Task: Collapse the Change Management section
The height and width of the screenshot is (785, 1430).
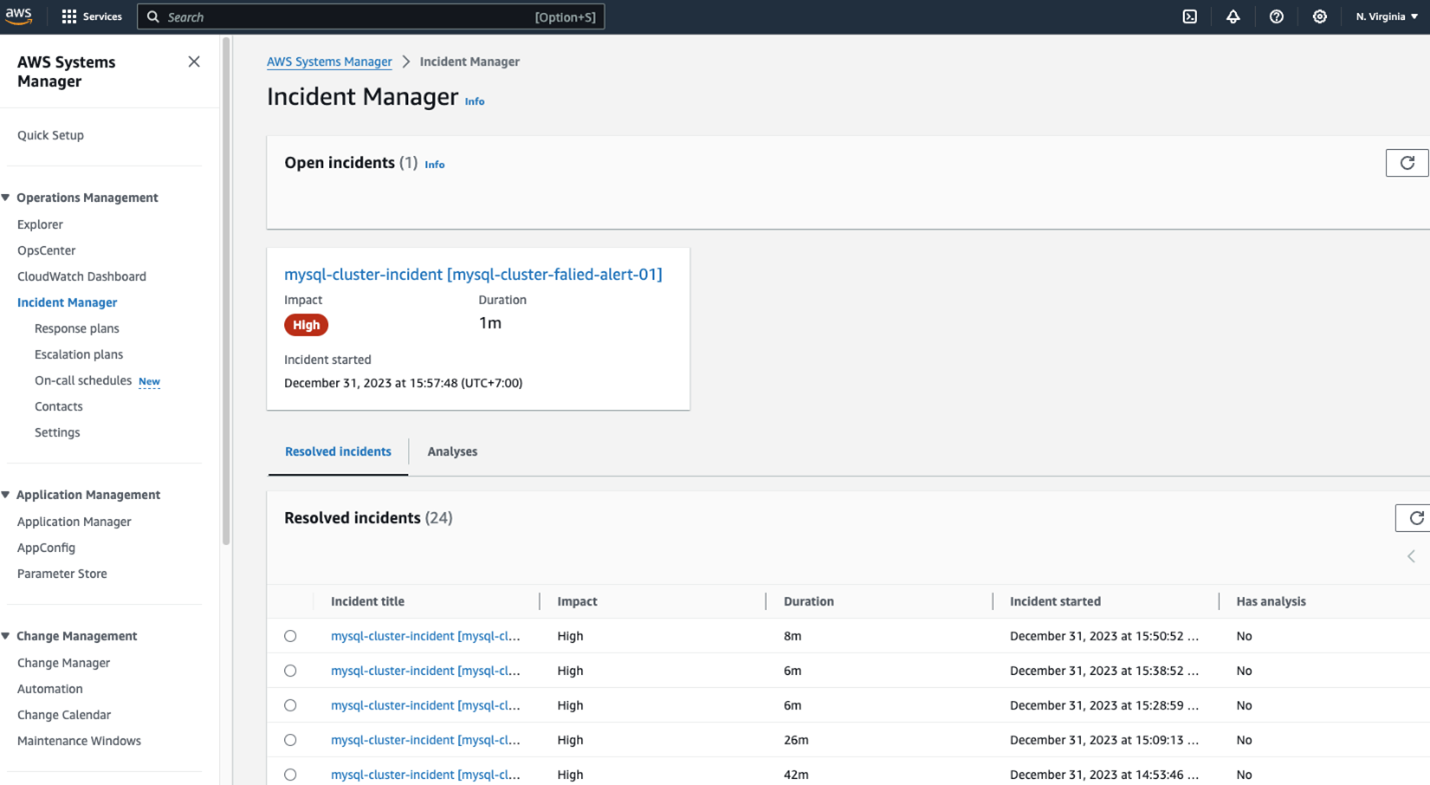Action: click(x=6, y=635)
